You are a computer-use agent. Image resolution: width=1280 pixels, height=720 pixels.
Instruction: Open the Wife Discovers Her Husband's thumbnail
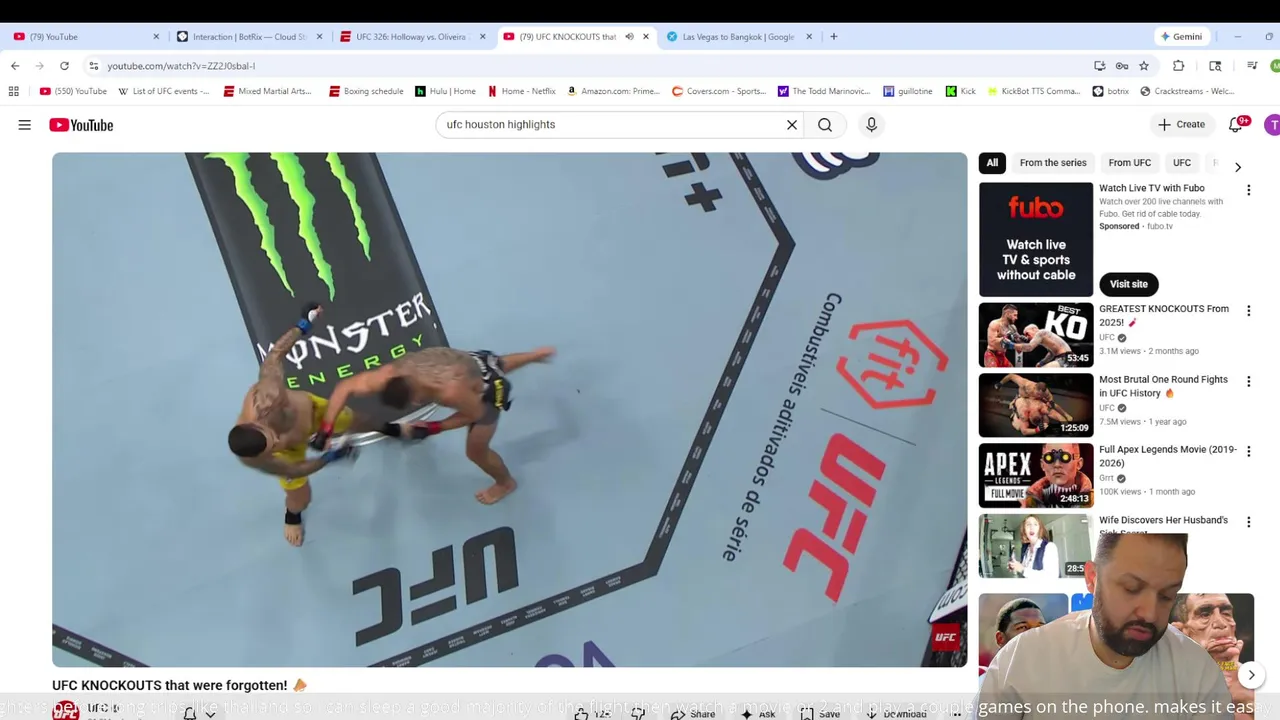click(1036, 546)
